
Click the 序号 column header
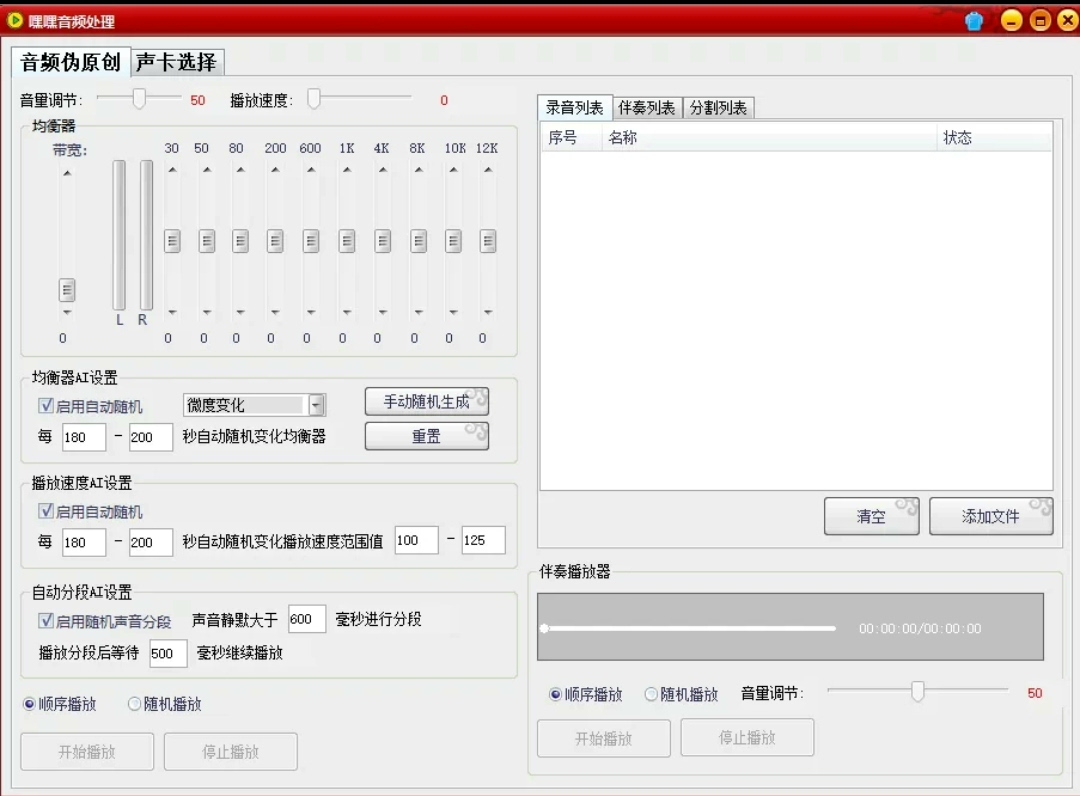(571, 137)
